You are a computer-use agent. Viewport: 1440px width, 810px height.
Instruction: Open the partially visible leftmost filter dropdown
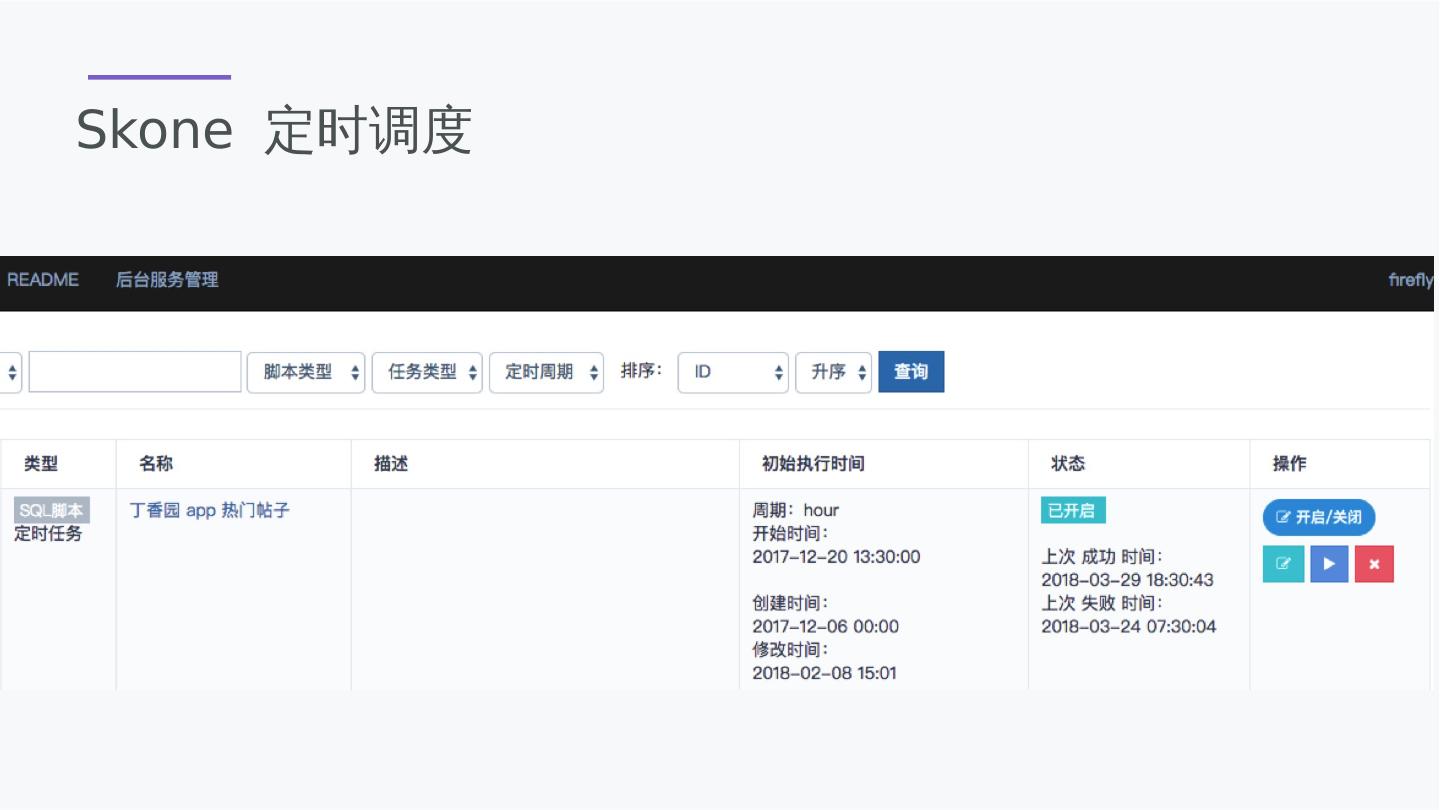point(10,372)
